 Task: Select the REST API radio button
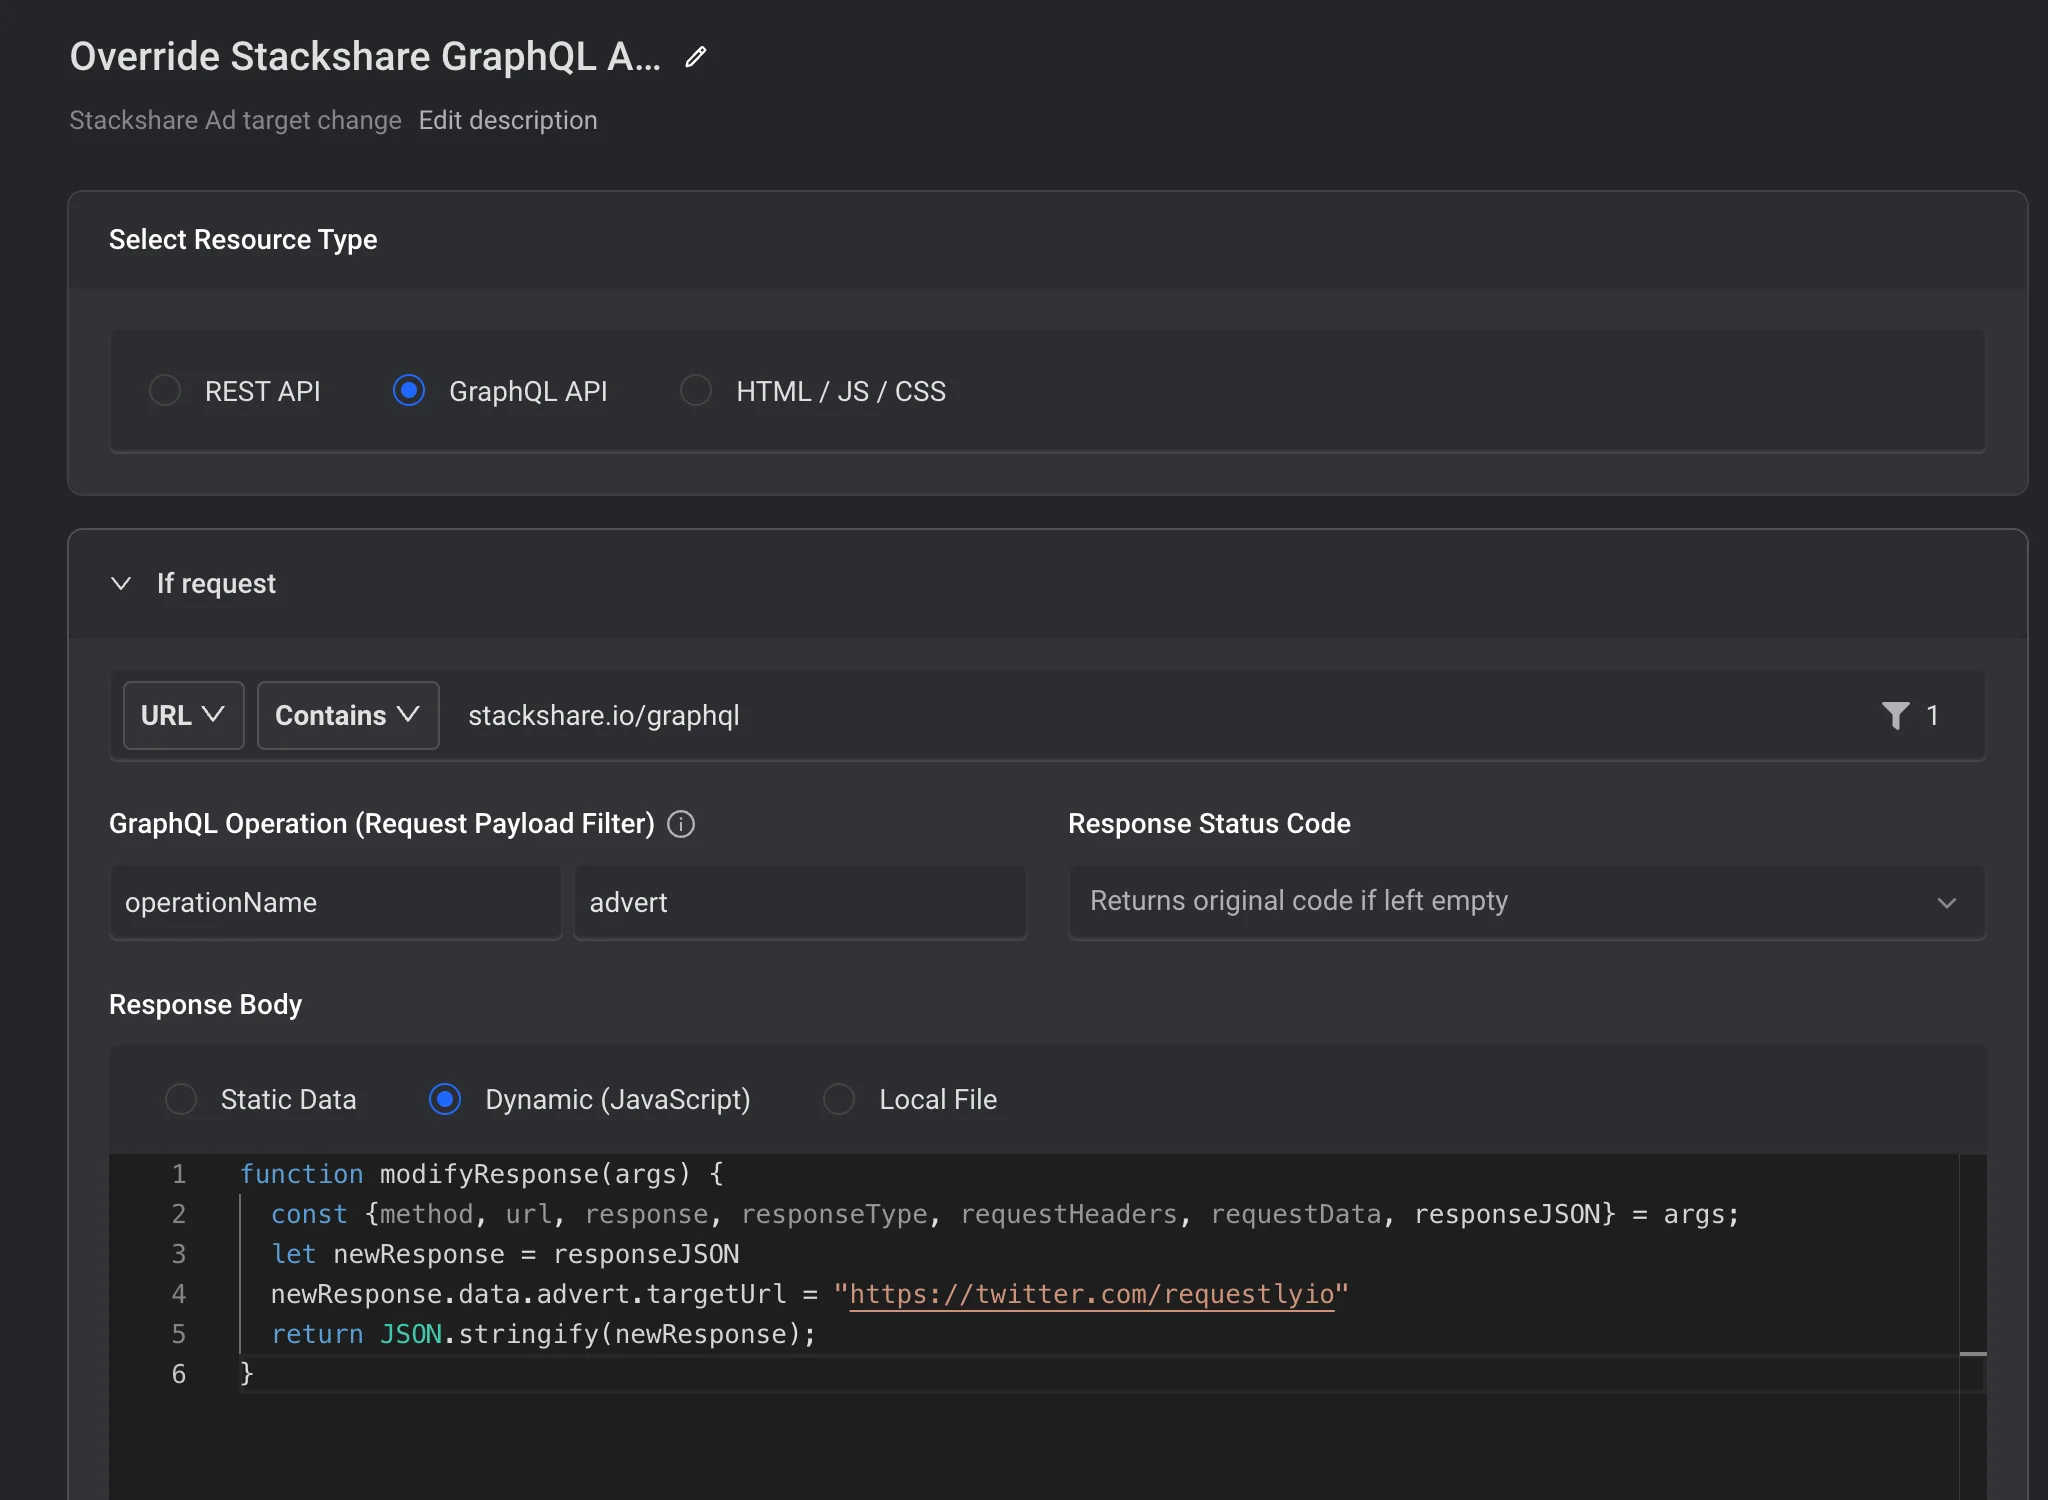click(165, 390)
